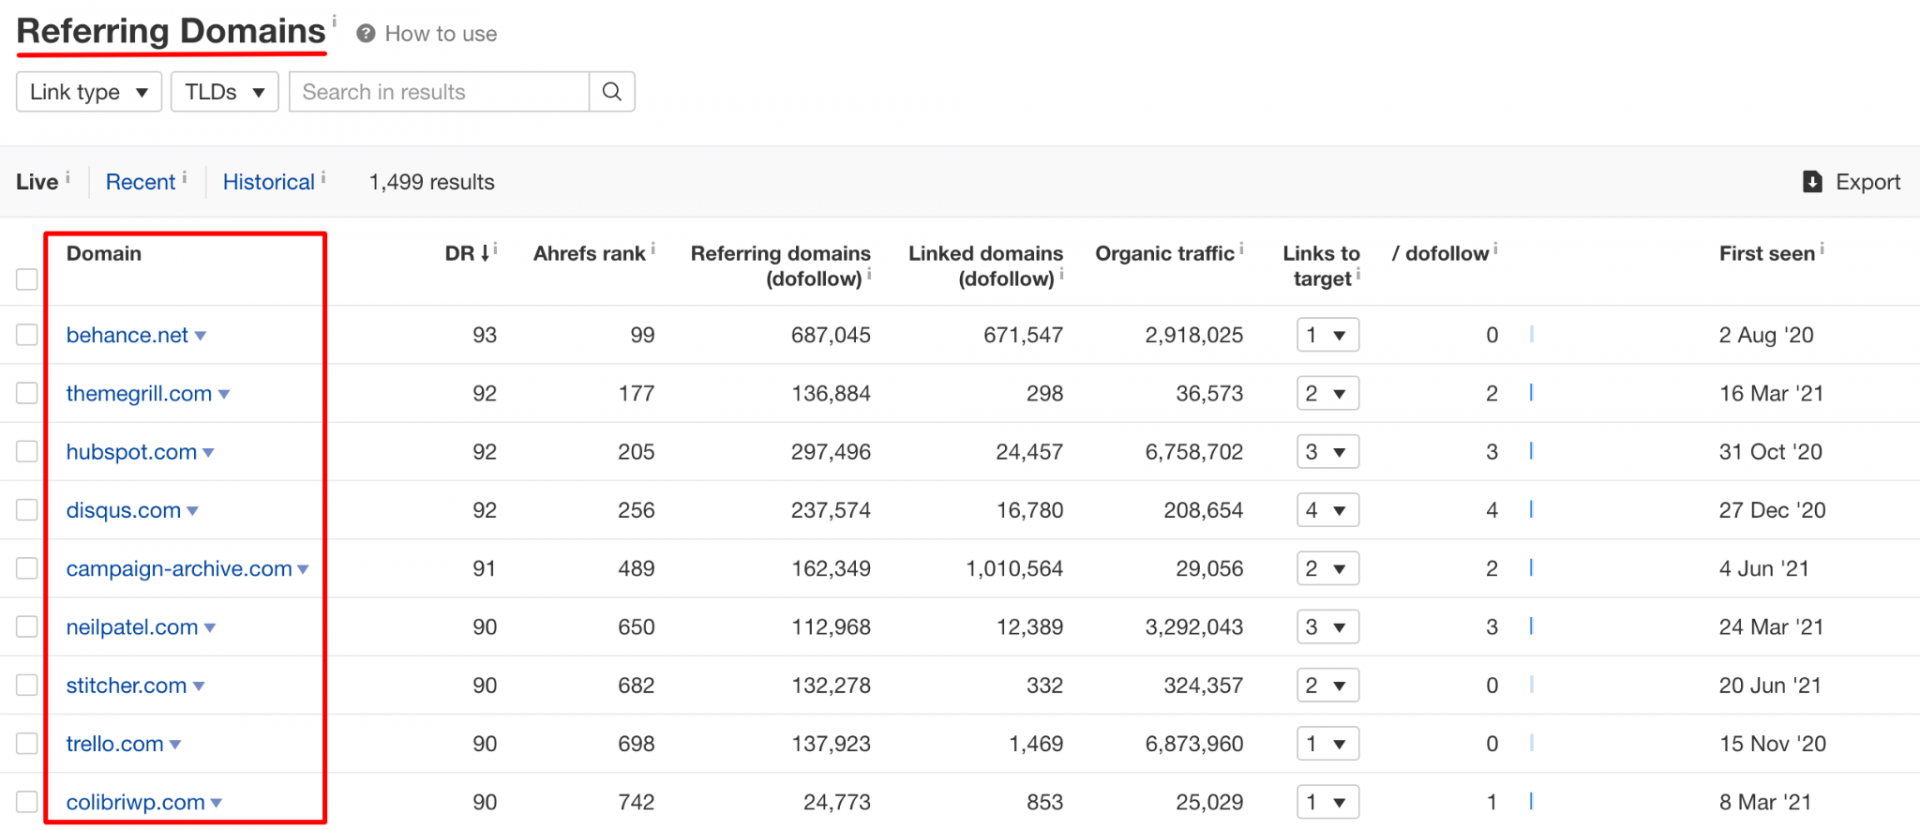
Task: Expand links to target for trello.com
Action: pyautogui.click(x=1328, y=743)
